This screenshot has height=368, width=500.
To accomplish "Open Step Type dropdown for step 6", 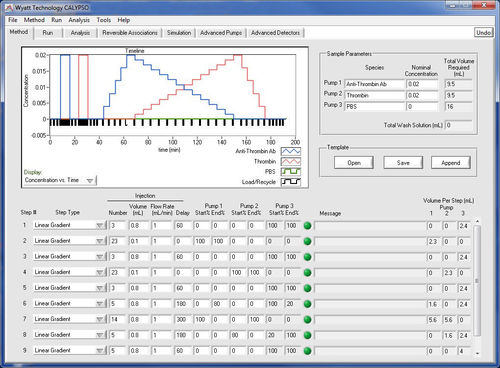I will point(69,304).
